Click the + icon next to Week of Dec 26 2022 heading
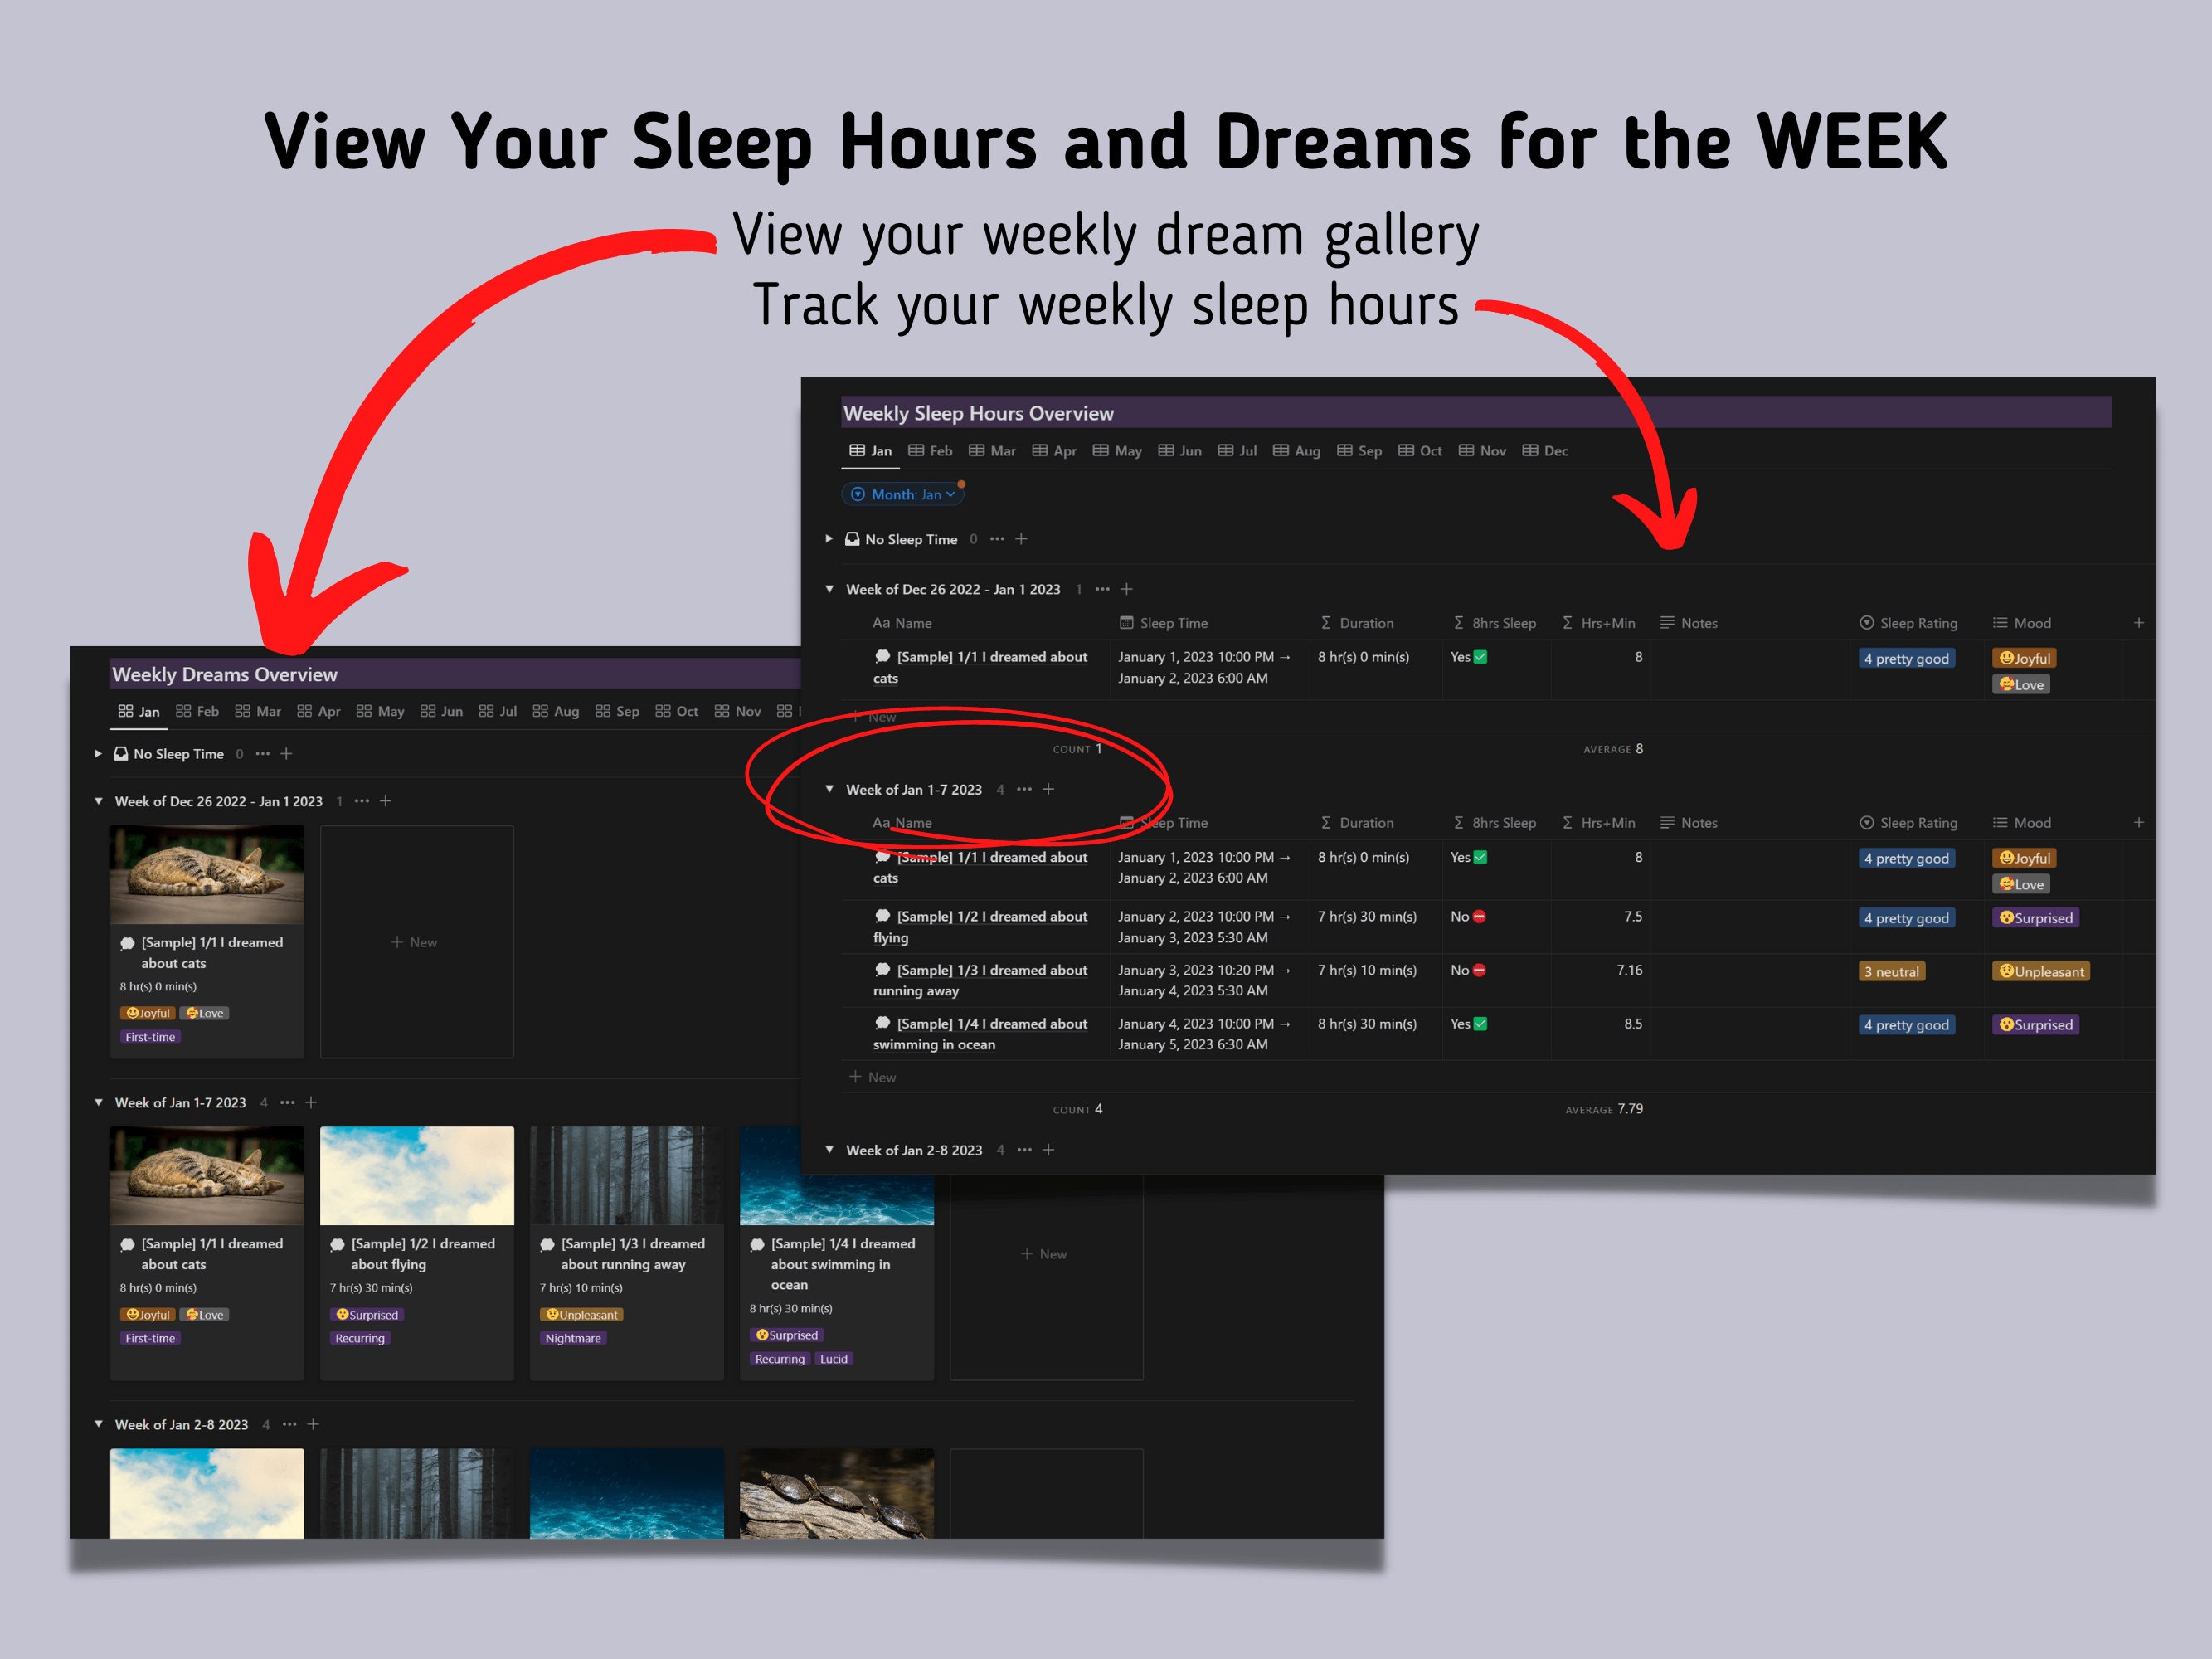The height and width of the screenshot is (1659, 2212). pos(1126,589)
